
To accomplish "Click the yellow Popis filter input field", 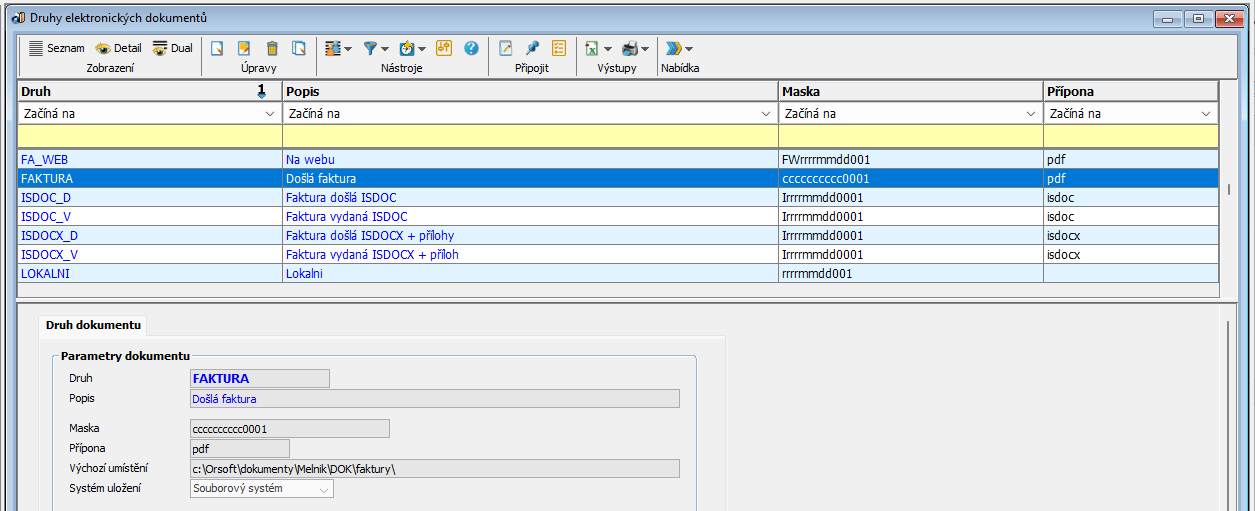I will click(x=530, y=135).
